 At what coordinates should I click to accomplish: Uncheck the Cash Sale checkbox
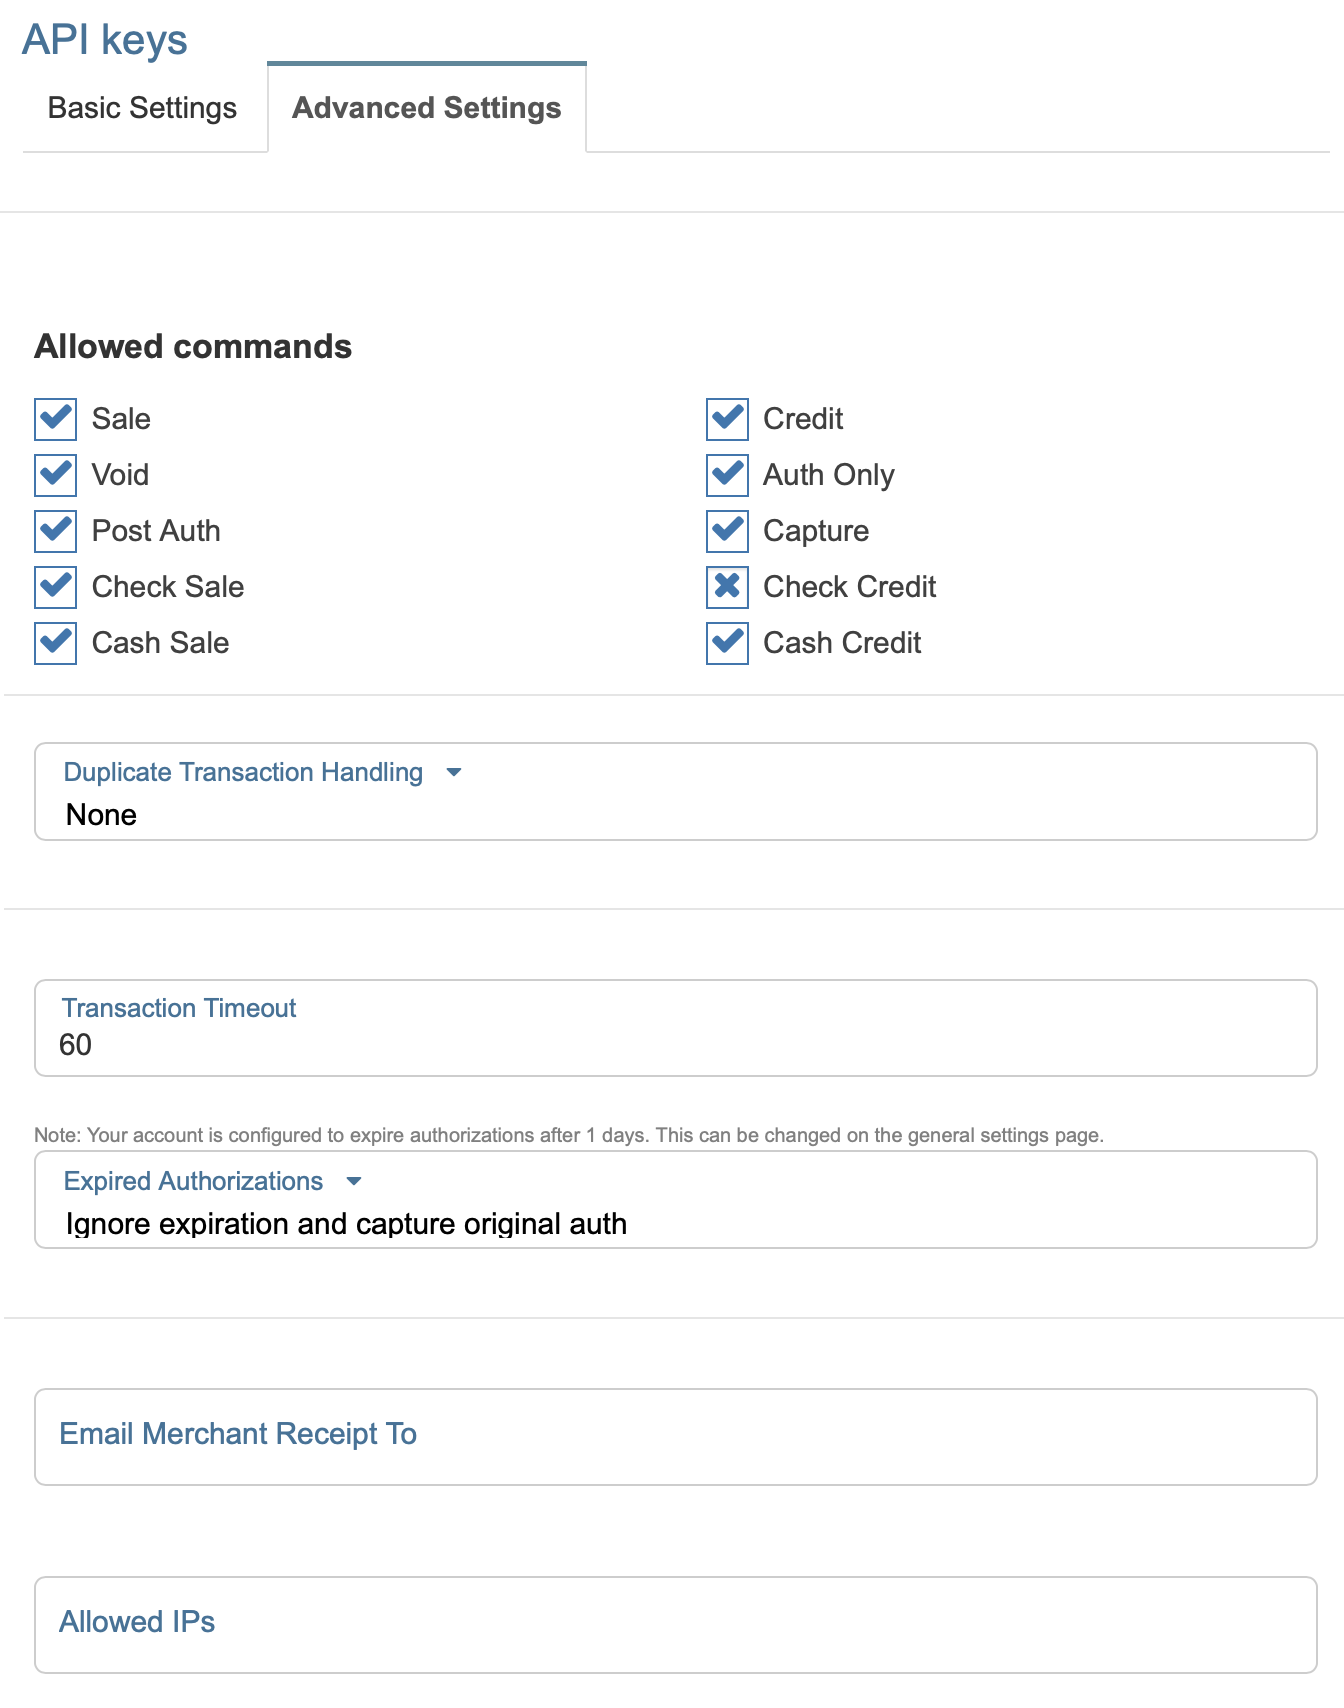click(56, 643)
